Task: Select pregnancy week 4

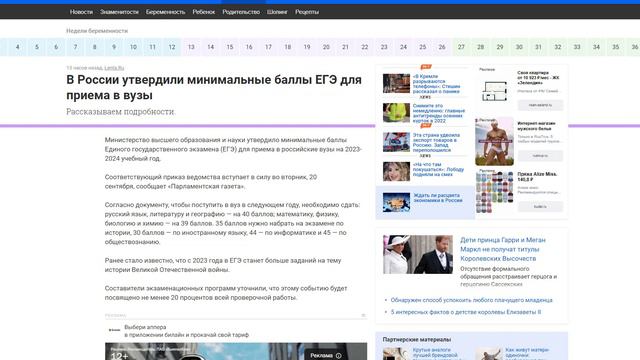Action: click(18, 47)
